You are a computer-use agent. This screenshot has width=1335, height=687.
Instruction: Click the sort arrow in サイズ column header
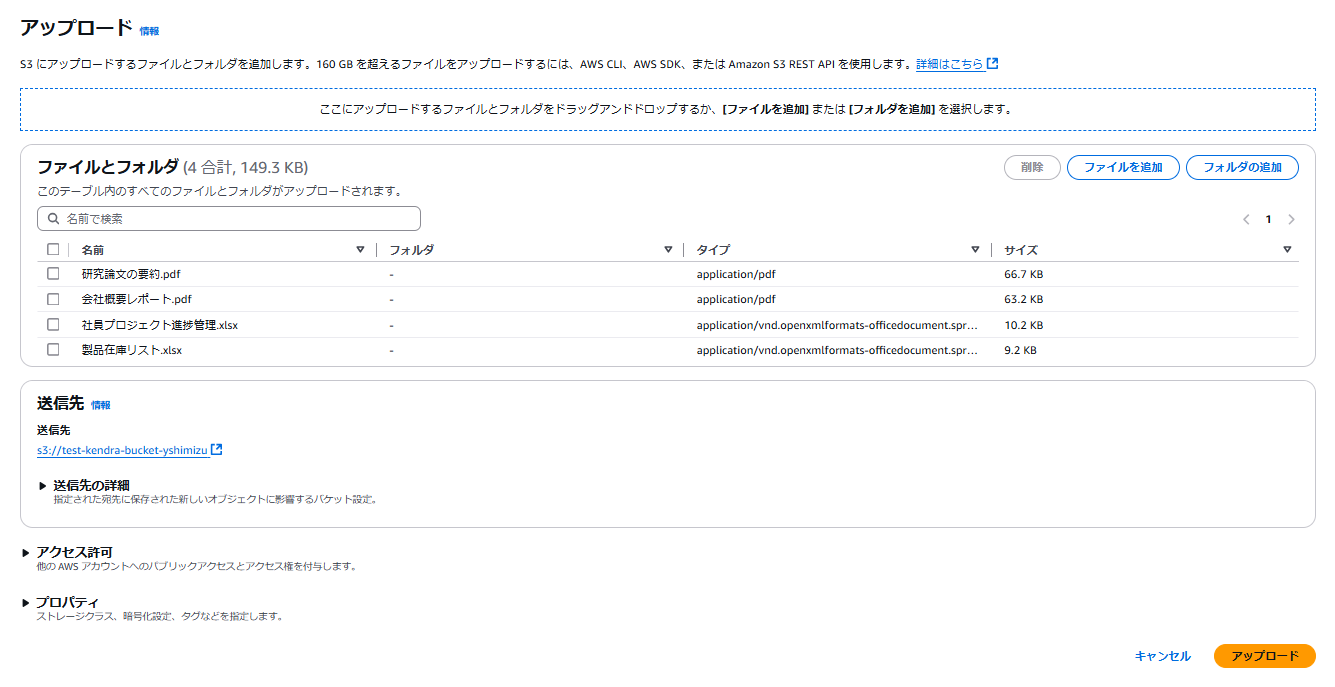pos(1287,250)
